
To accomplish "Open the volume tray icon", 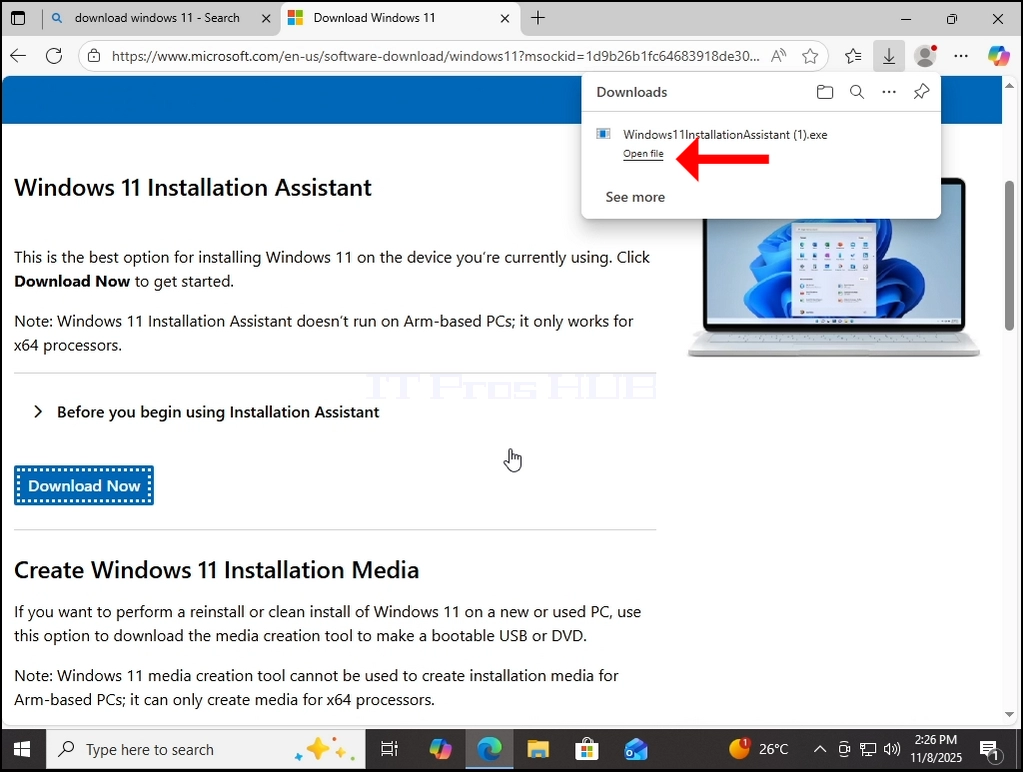I will [x=891, y=749].
